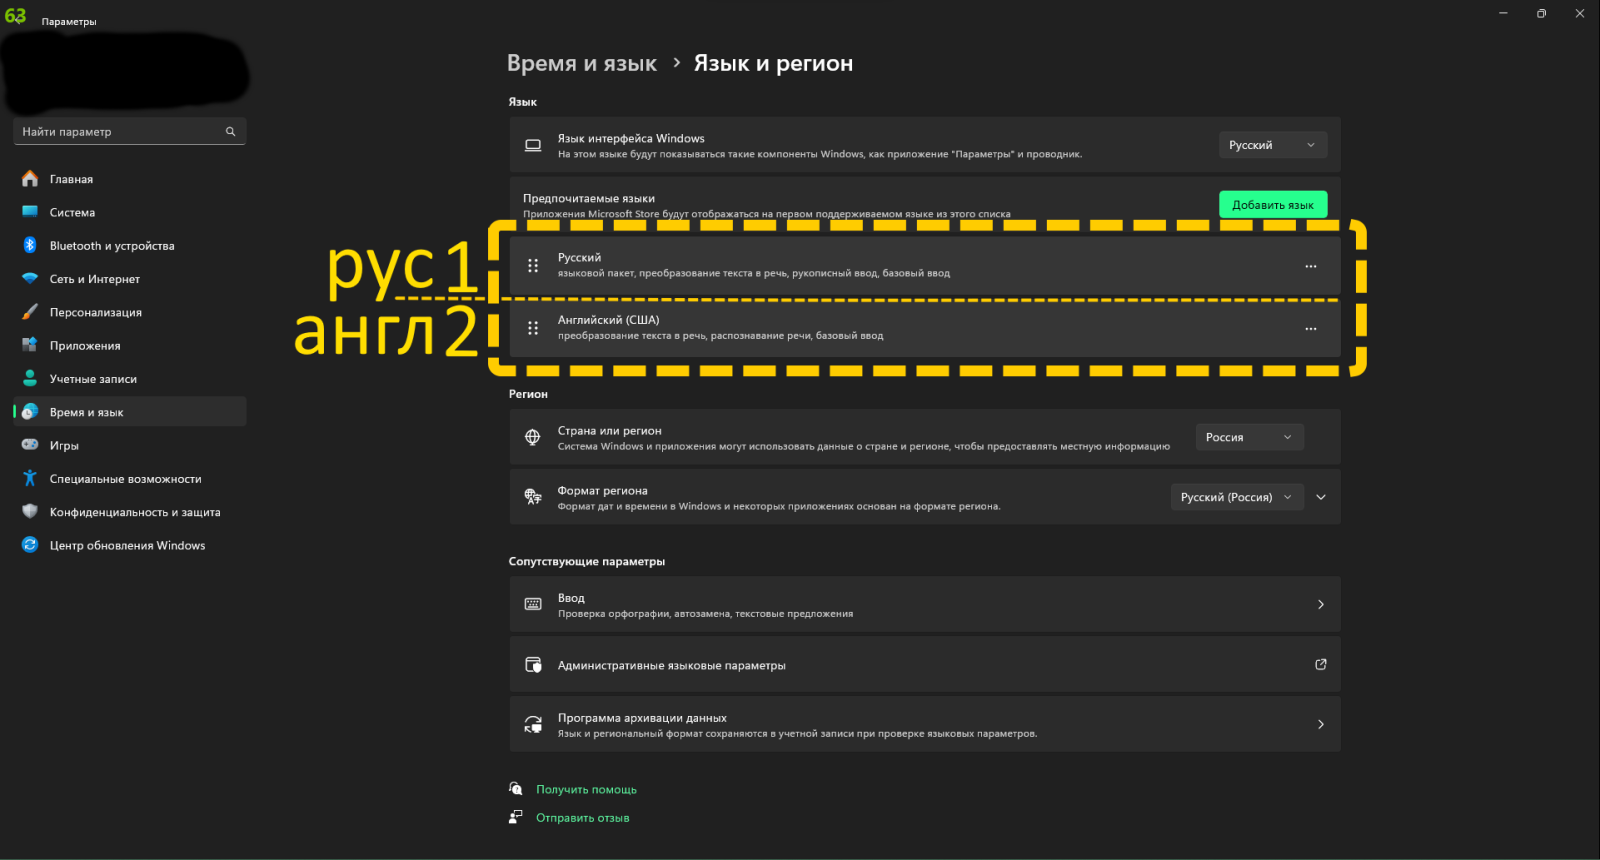This screenshot has width=1600, height=860.
Task: Open Центр обновления Windows category
Action: click(x=130, y=545)
